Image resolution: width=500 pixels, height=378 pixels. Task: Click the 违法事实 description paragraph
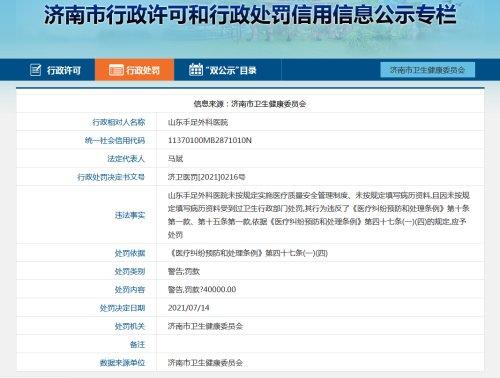(319, 215)
